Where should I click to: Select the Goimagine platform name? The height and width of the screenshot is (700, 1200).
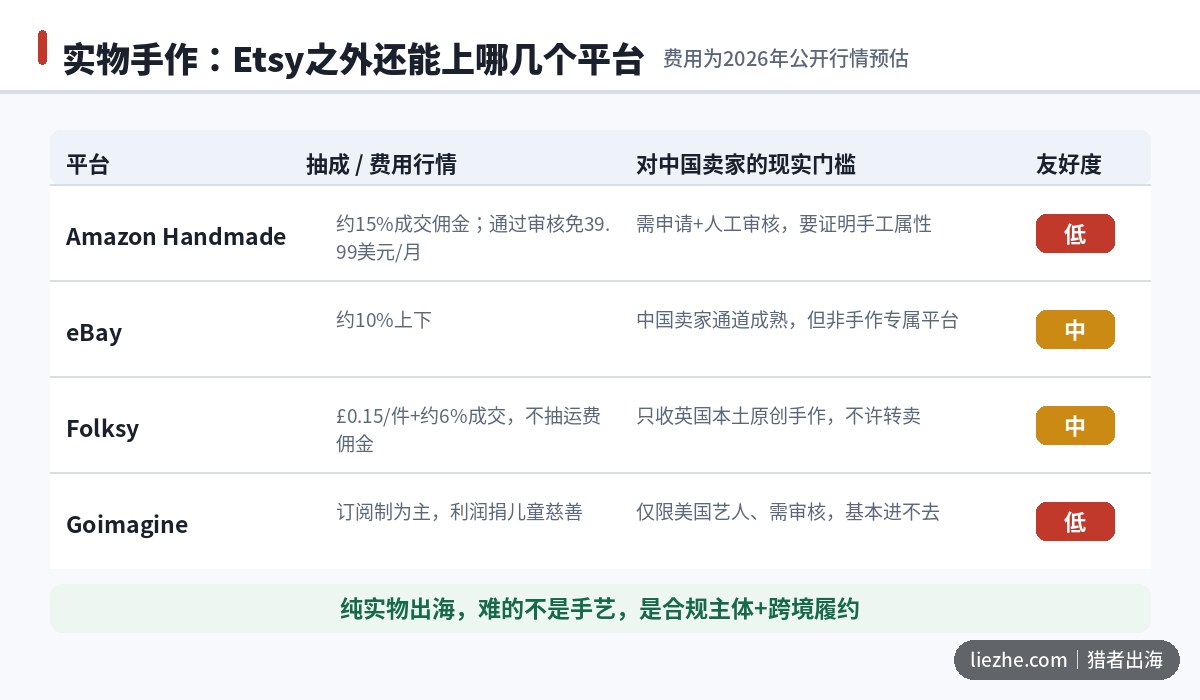tap(127, 525)
